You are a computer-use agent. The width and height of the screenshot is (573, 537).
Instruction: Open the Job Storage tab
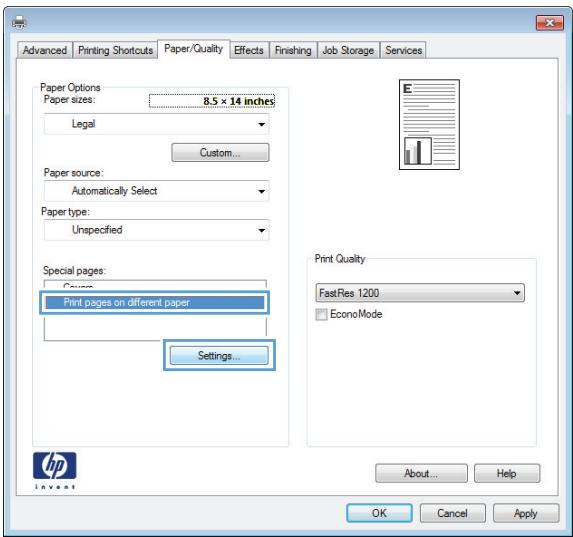pos(348,50)
